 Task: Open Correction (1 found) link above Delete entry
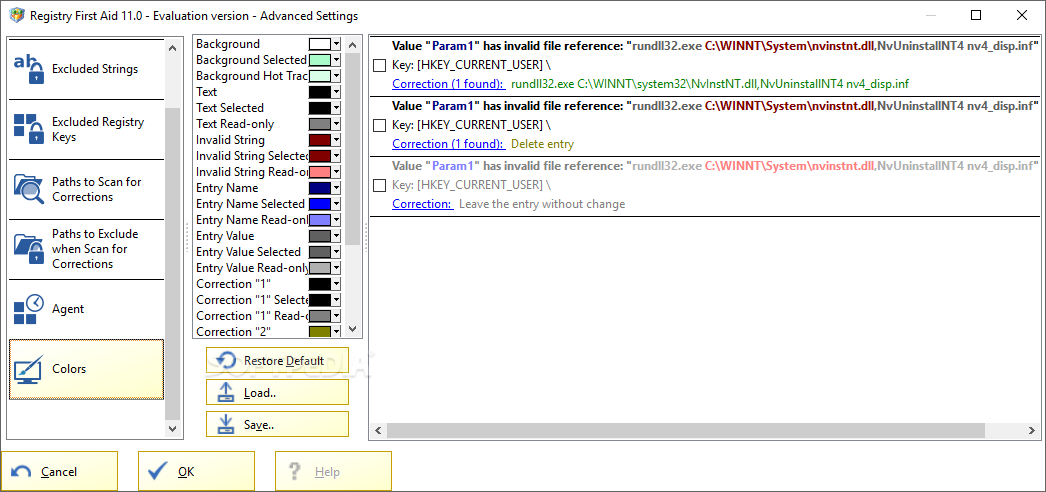[x=448, y=144]
